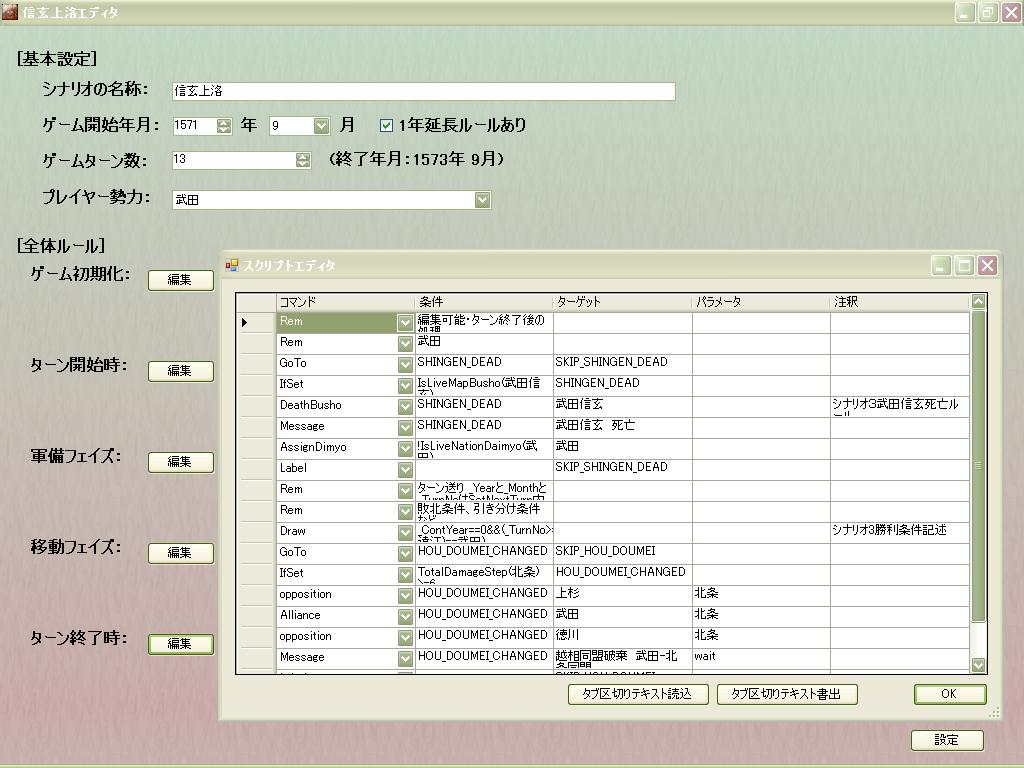Click the script grid scroll-up arrow
Screen dimensions: 1024x768
coord(978,301)
